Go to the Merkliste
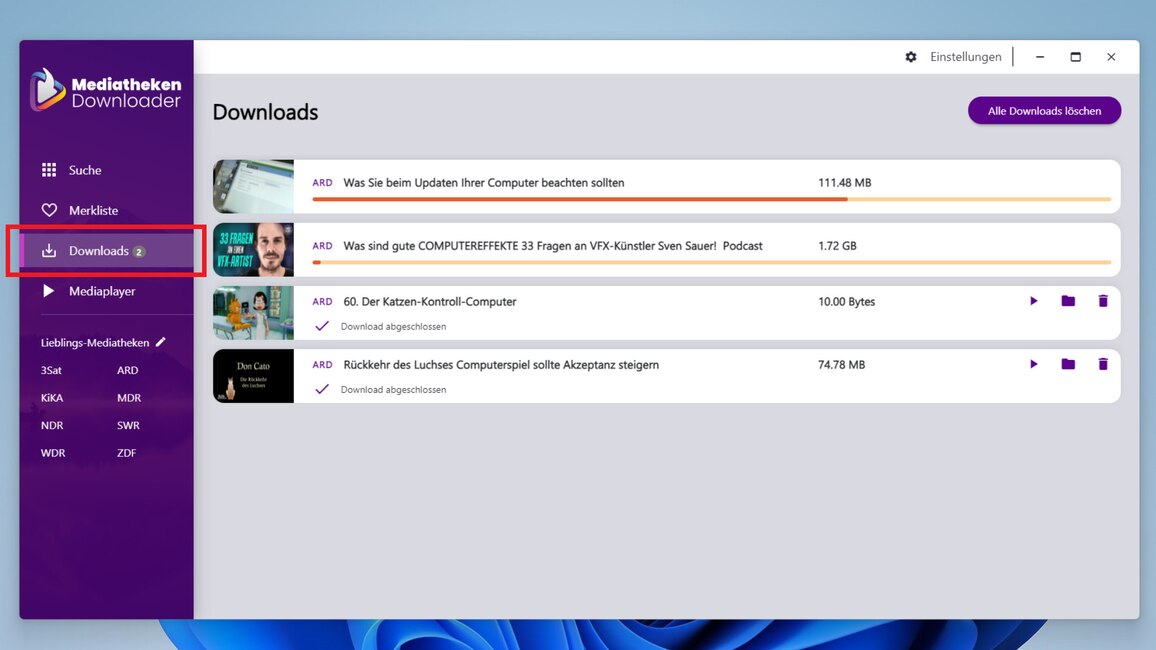The height and width of the screenshot is (650, 1156). coord(93,211)
